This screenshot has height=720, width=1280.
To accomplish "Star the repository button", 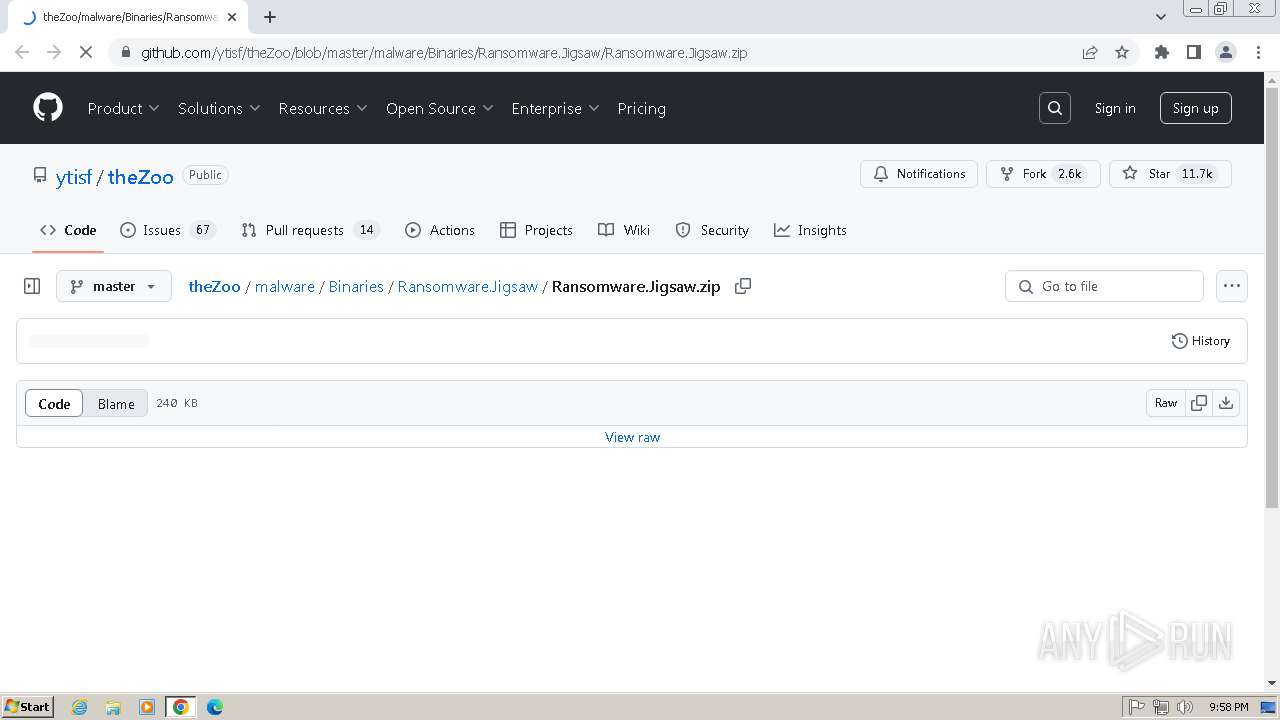I will pyautogui.click(x=1170, y=174).
